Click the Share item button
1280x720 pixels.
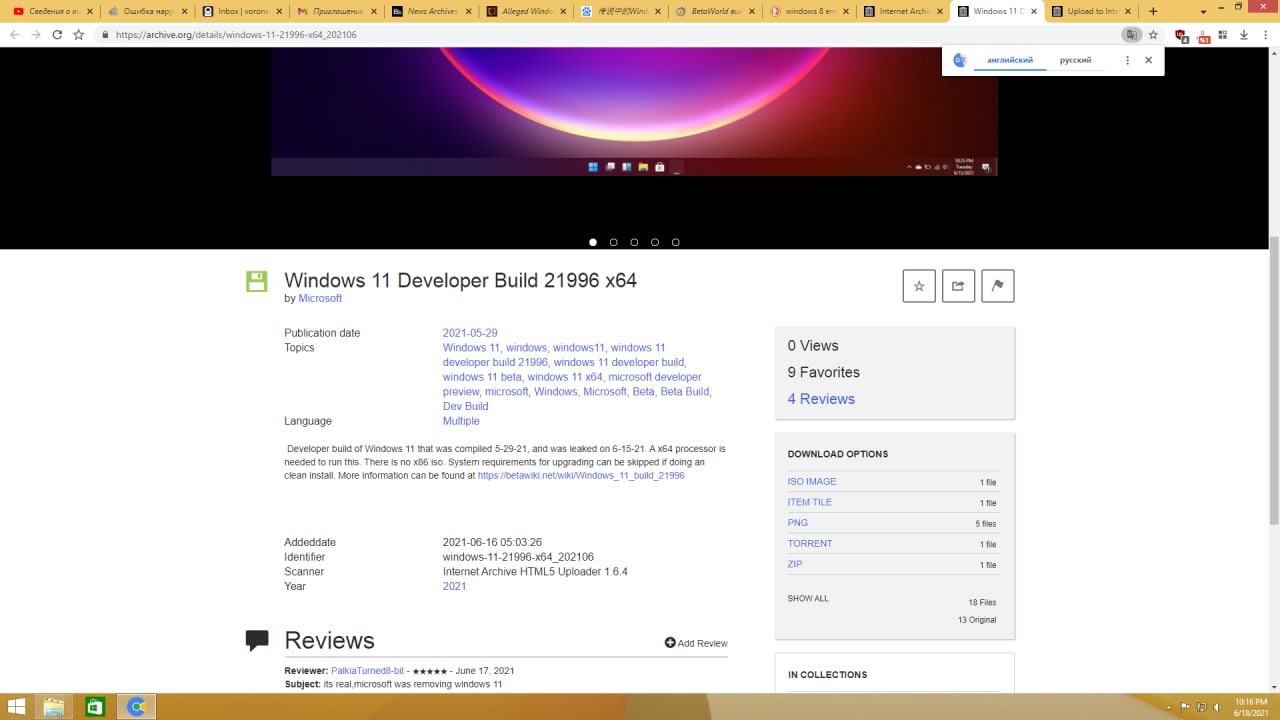(x=958, y=286)
